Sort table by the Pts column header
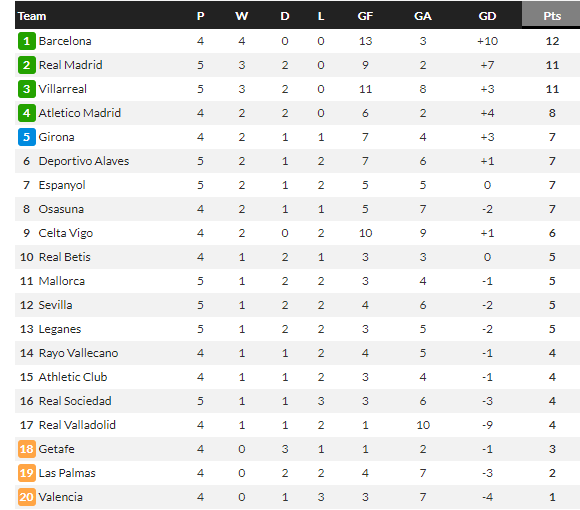 coord(552,16)
